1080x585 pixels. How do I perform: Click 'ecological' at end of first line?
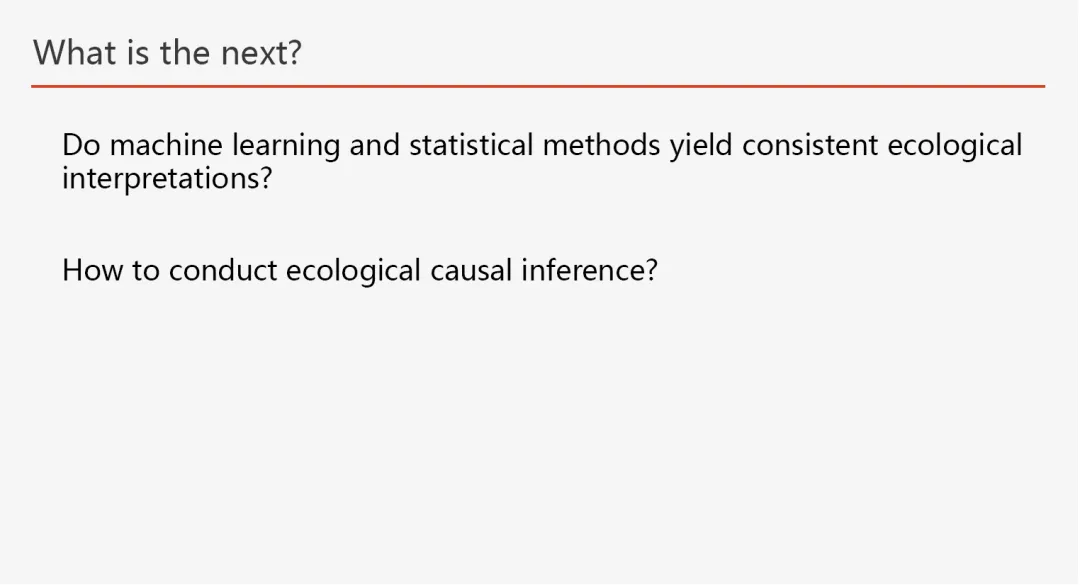pyautogui.click(x=955, y=146)
